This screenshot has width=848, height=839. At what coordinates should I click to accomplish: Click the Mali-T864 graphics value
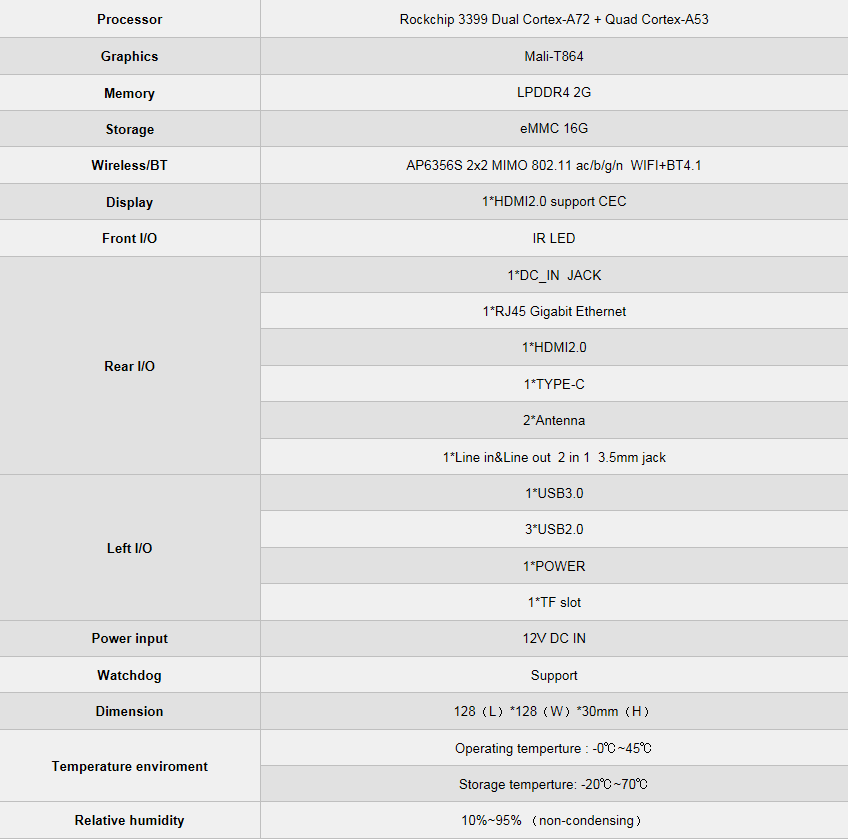tap(554, 56)
